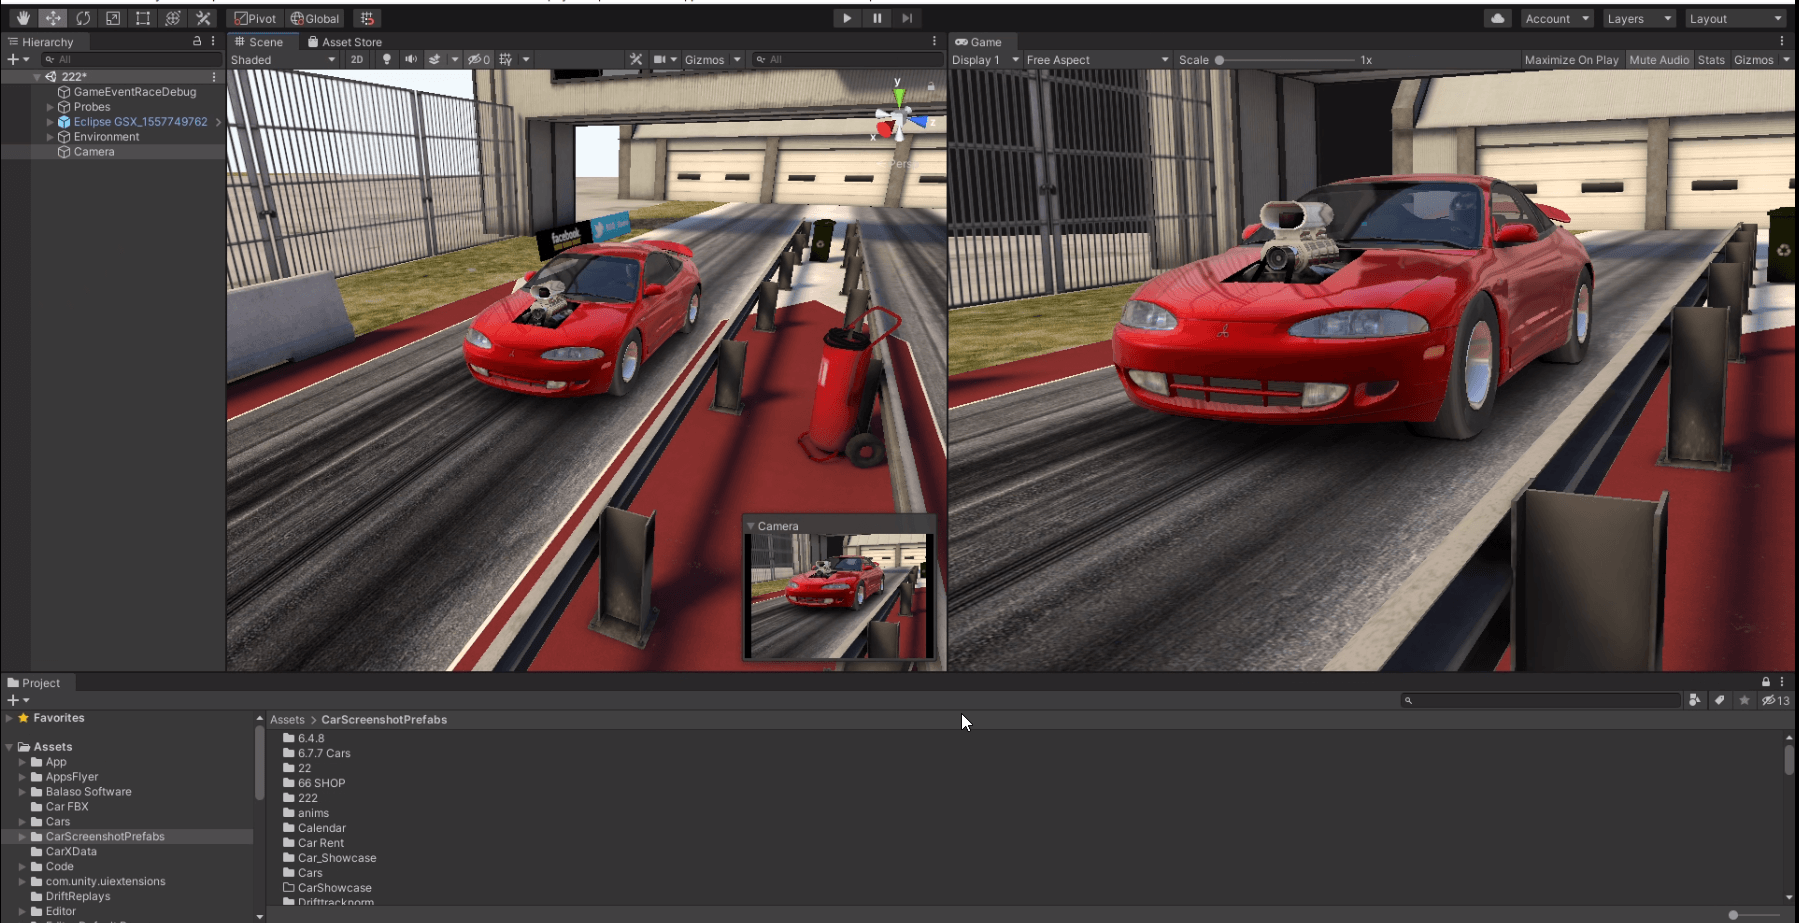Select the Rect transform tool
This screenshot has height=923, width=1799.
coord(143,18)
